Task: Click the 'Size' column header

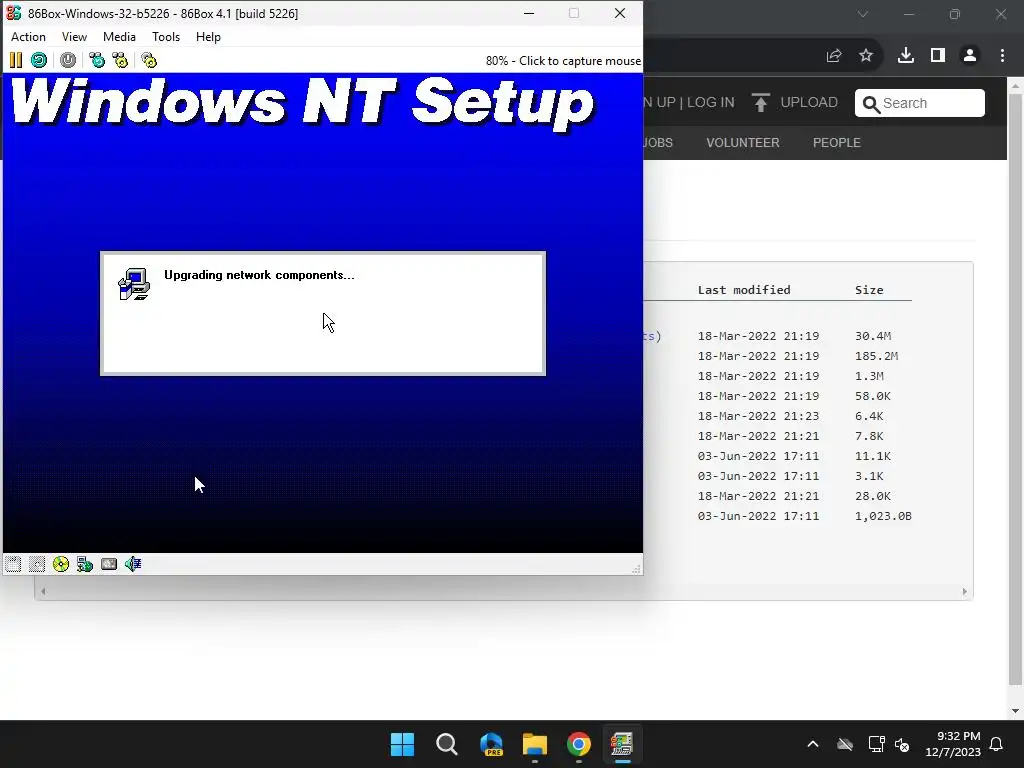Action: pos(869,290)
